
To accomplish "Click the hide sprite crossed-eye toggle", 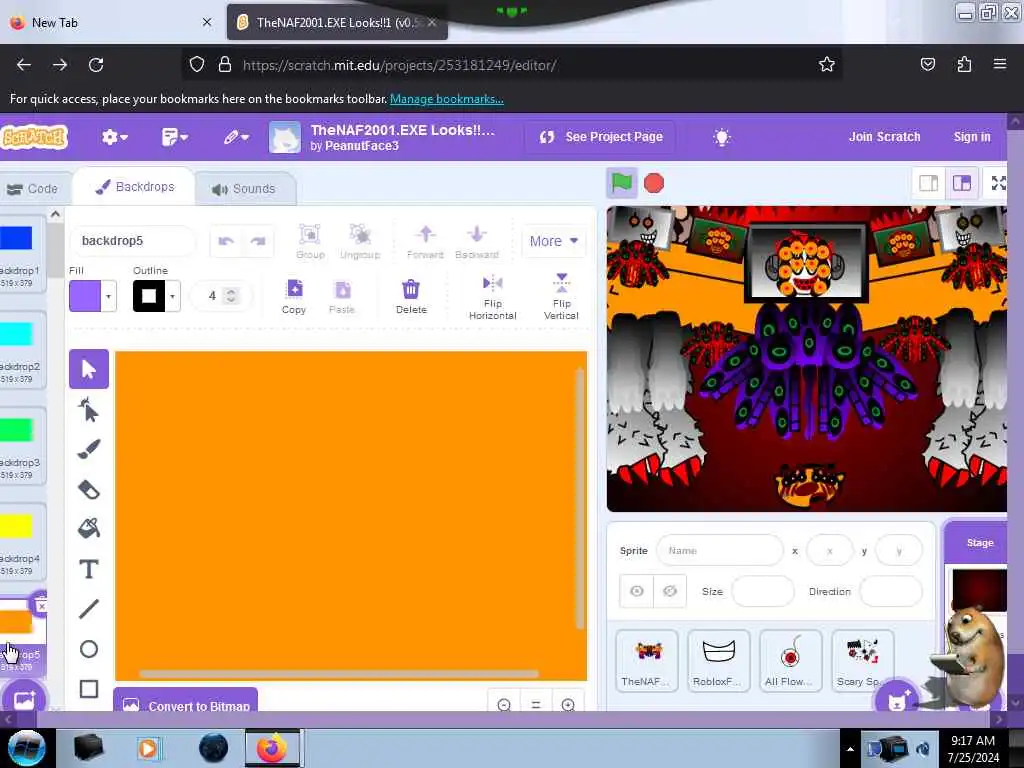I will click(669, 591).
